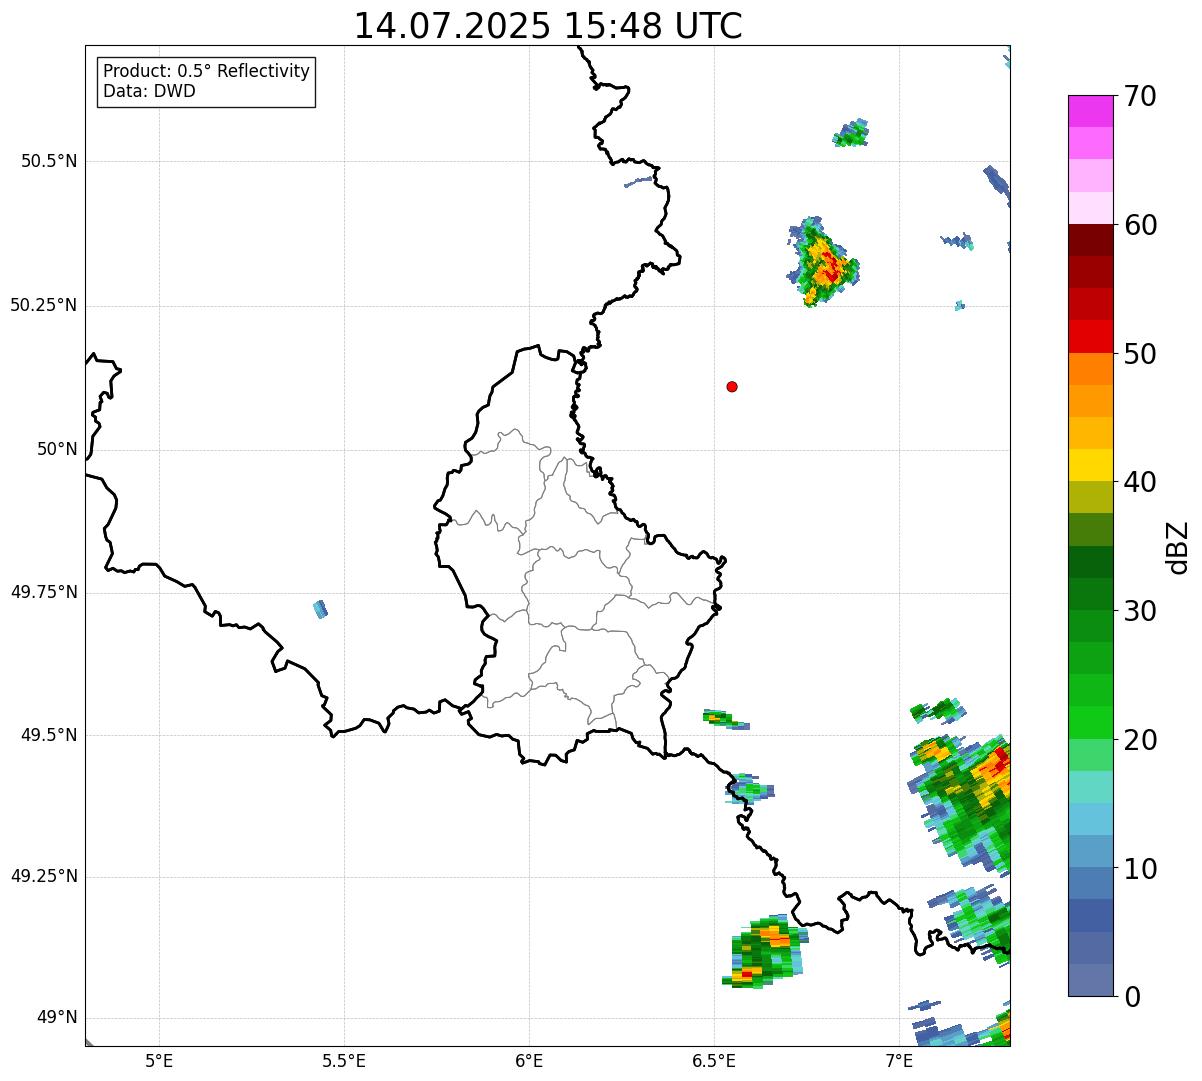The height and width of the screenshot is (1081, 1202).
Task: Click the dark maroon swatch below 60
Action: coord(1091,240)
